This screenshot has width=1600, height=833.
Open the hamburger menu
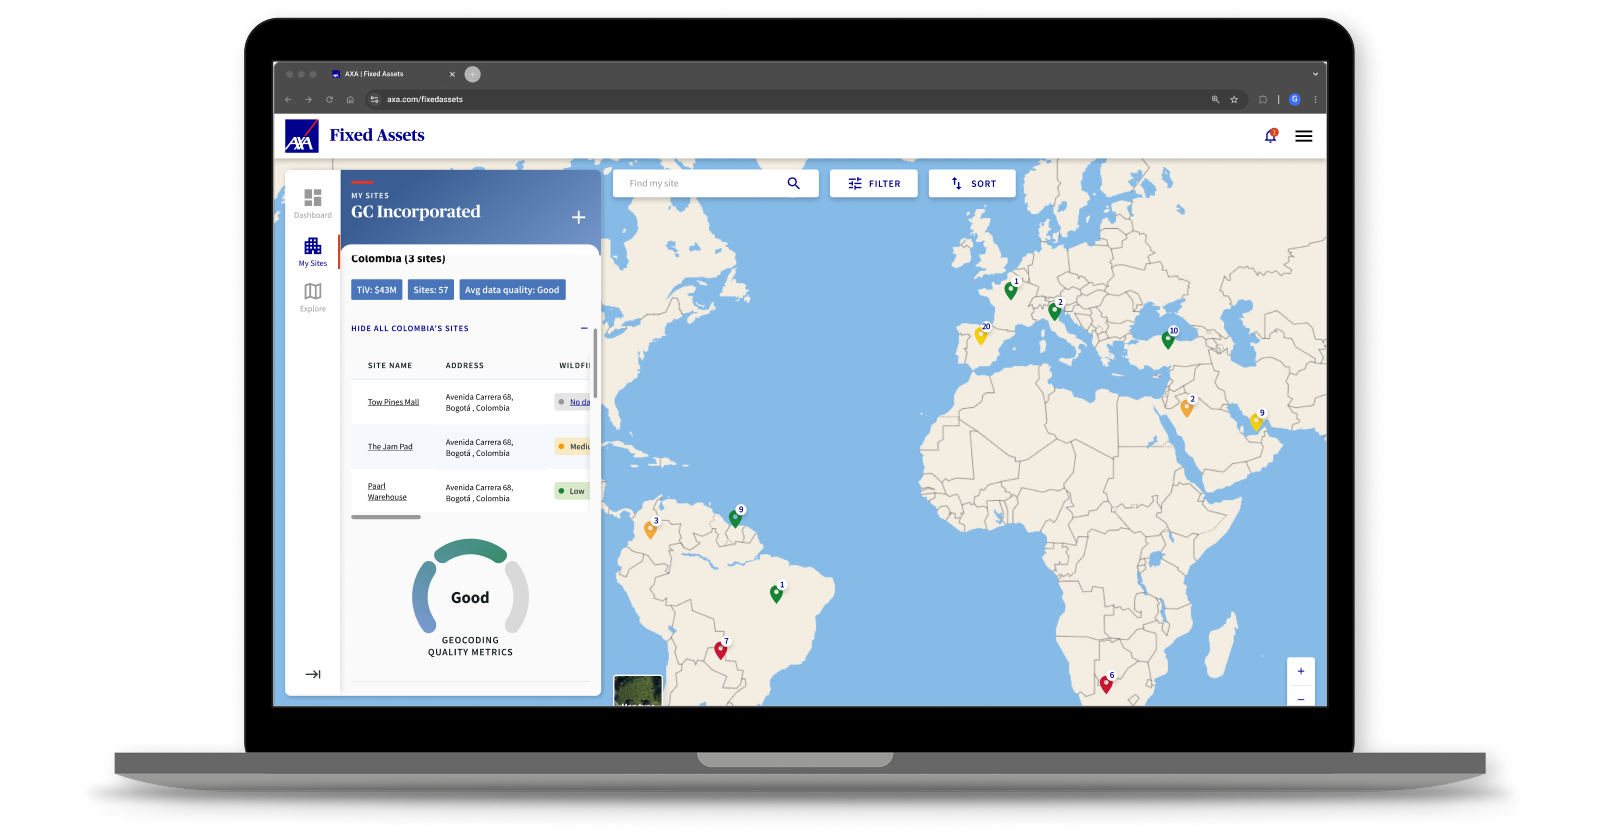click(x=1303, y=136)
